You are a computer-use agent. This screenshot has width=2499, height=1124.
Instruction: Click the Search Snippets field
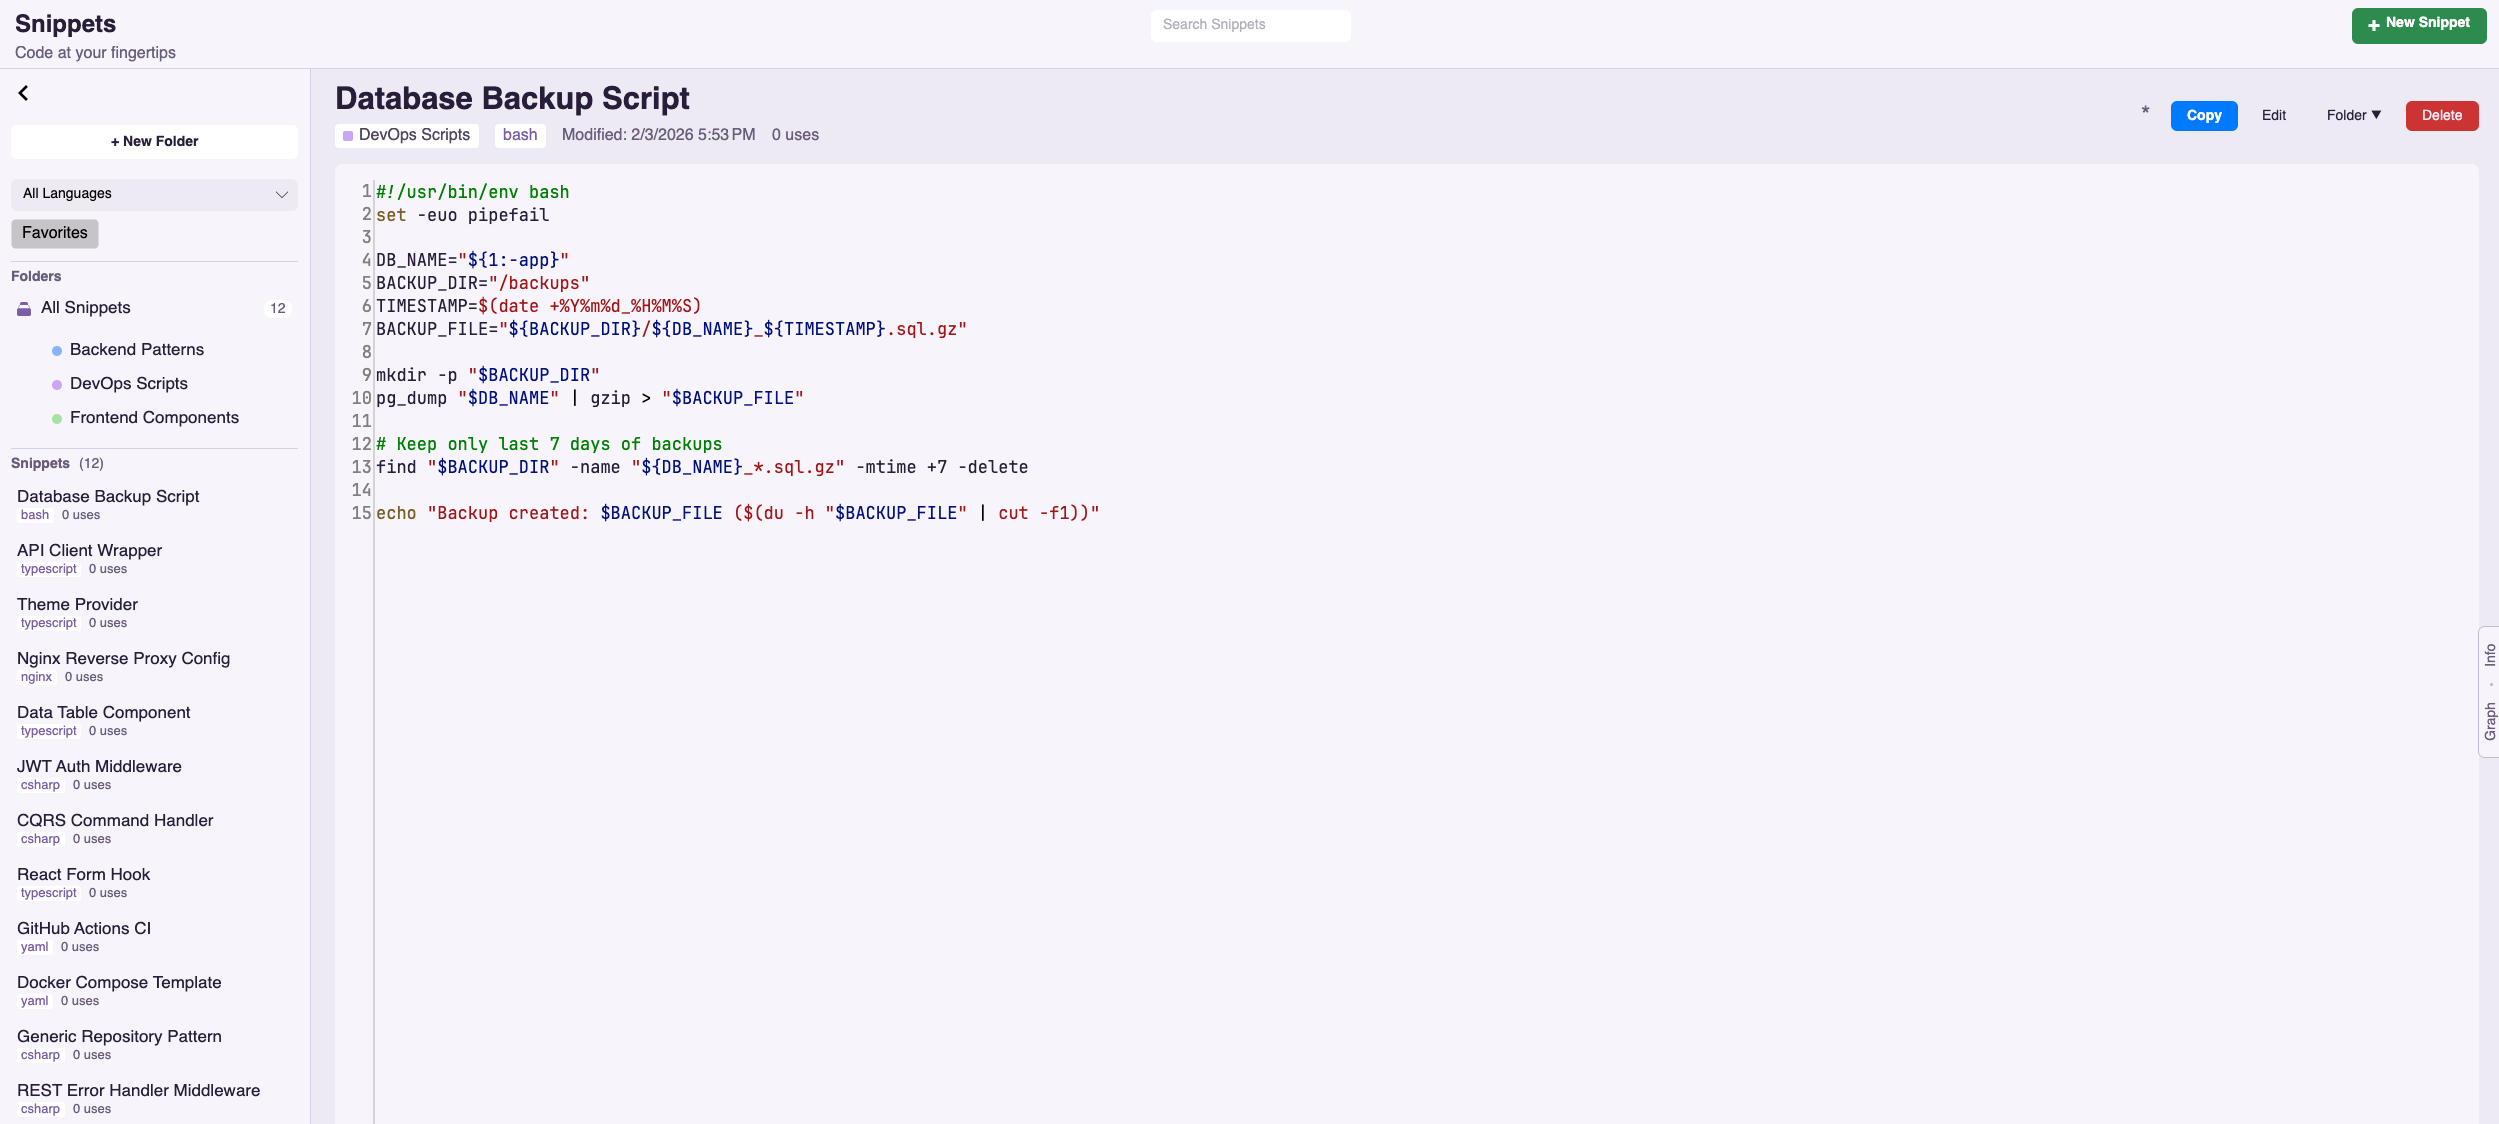tap(1249, 25)
